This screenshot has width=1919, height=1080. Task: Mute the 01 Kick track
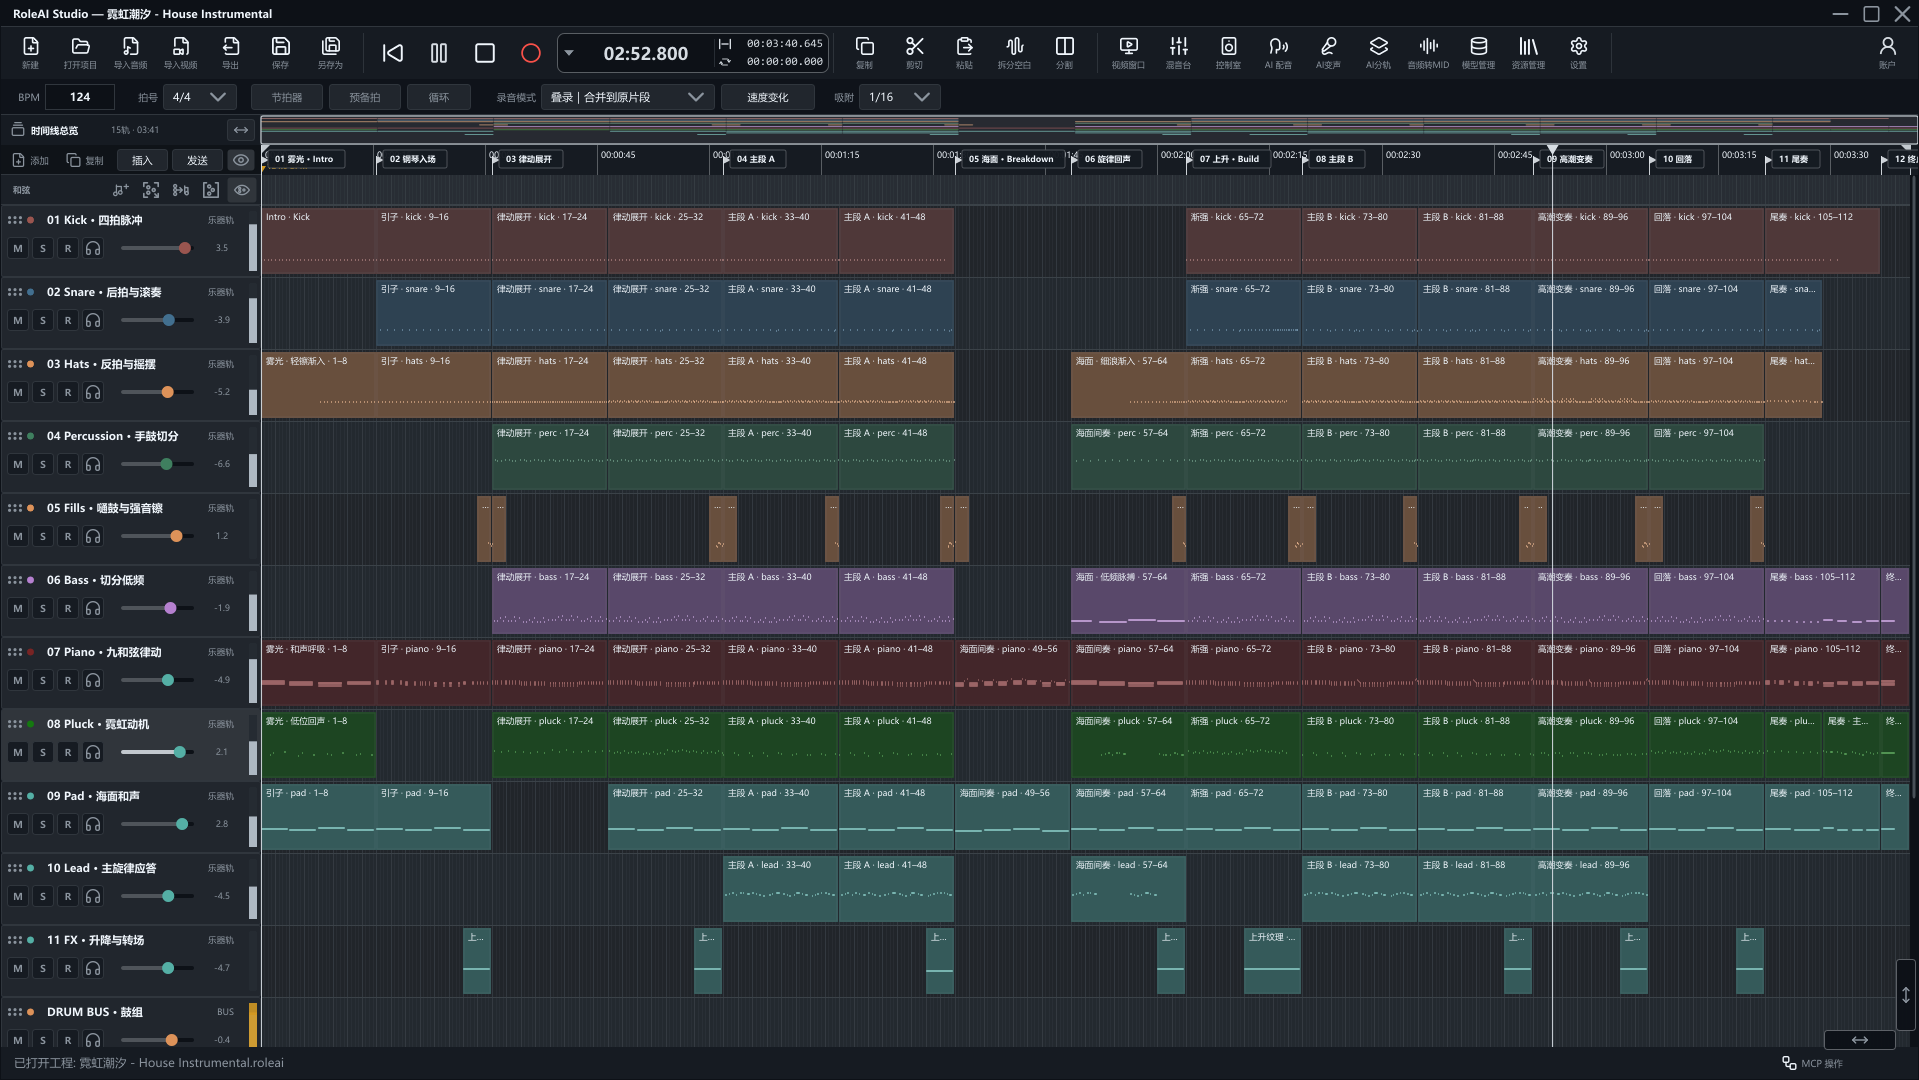tap(18, 248)
